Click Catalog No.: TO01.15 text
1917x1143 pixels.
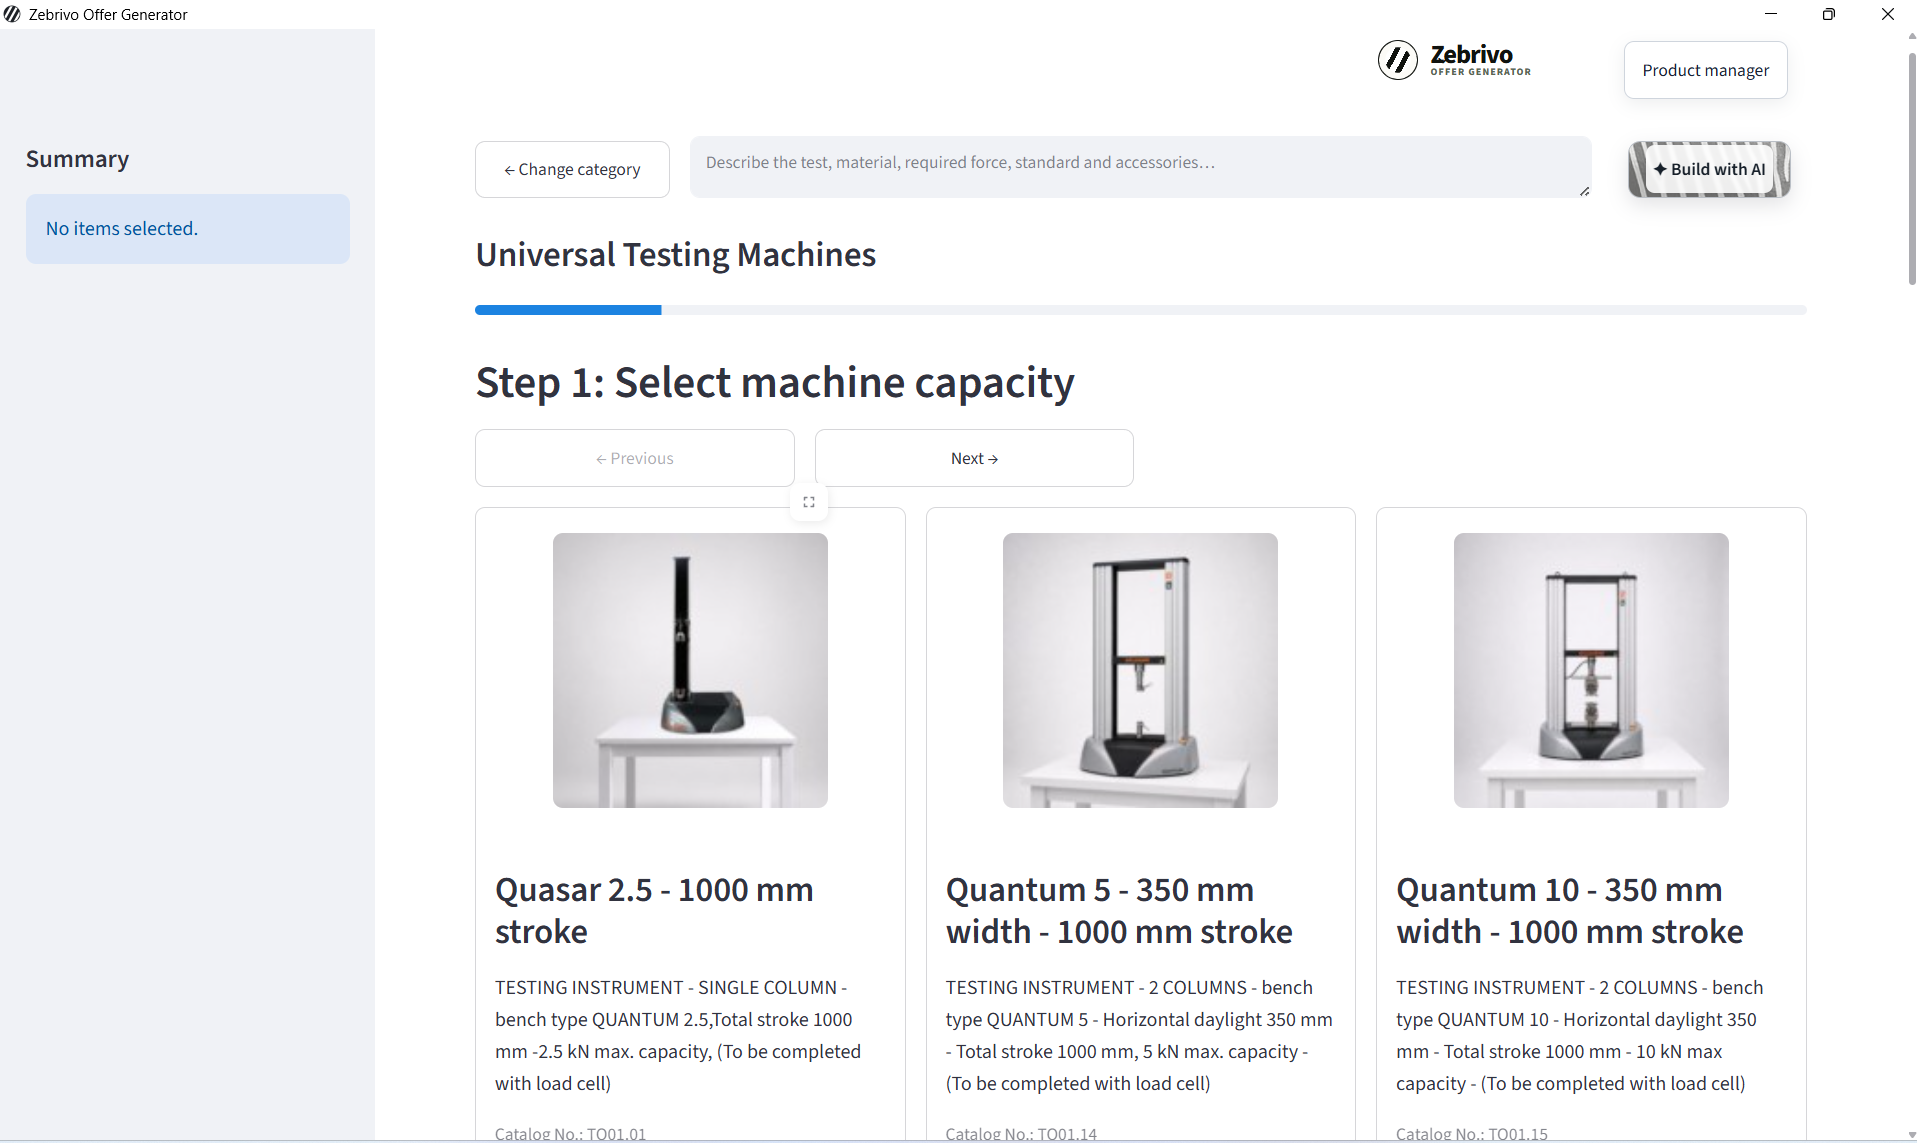pos(1472,1133)
